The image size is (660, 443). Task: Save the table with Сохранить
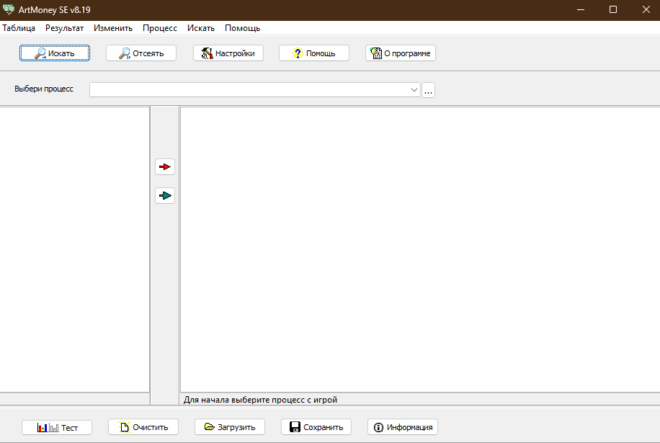[x=316, y=427]
